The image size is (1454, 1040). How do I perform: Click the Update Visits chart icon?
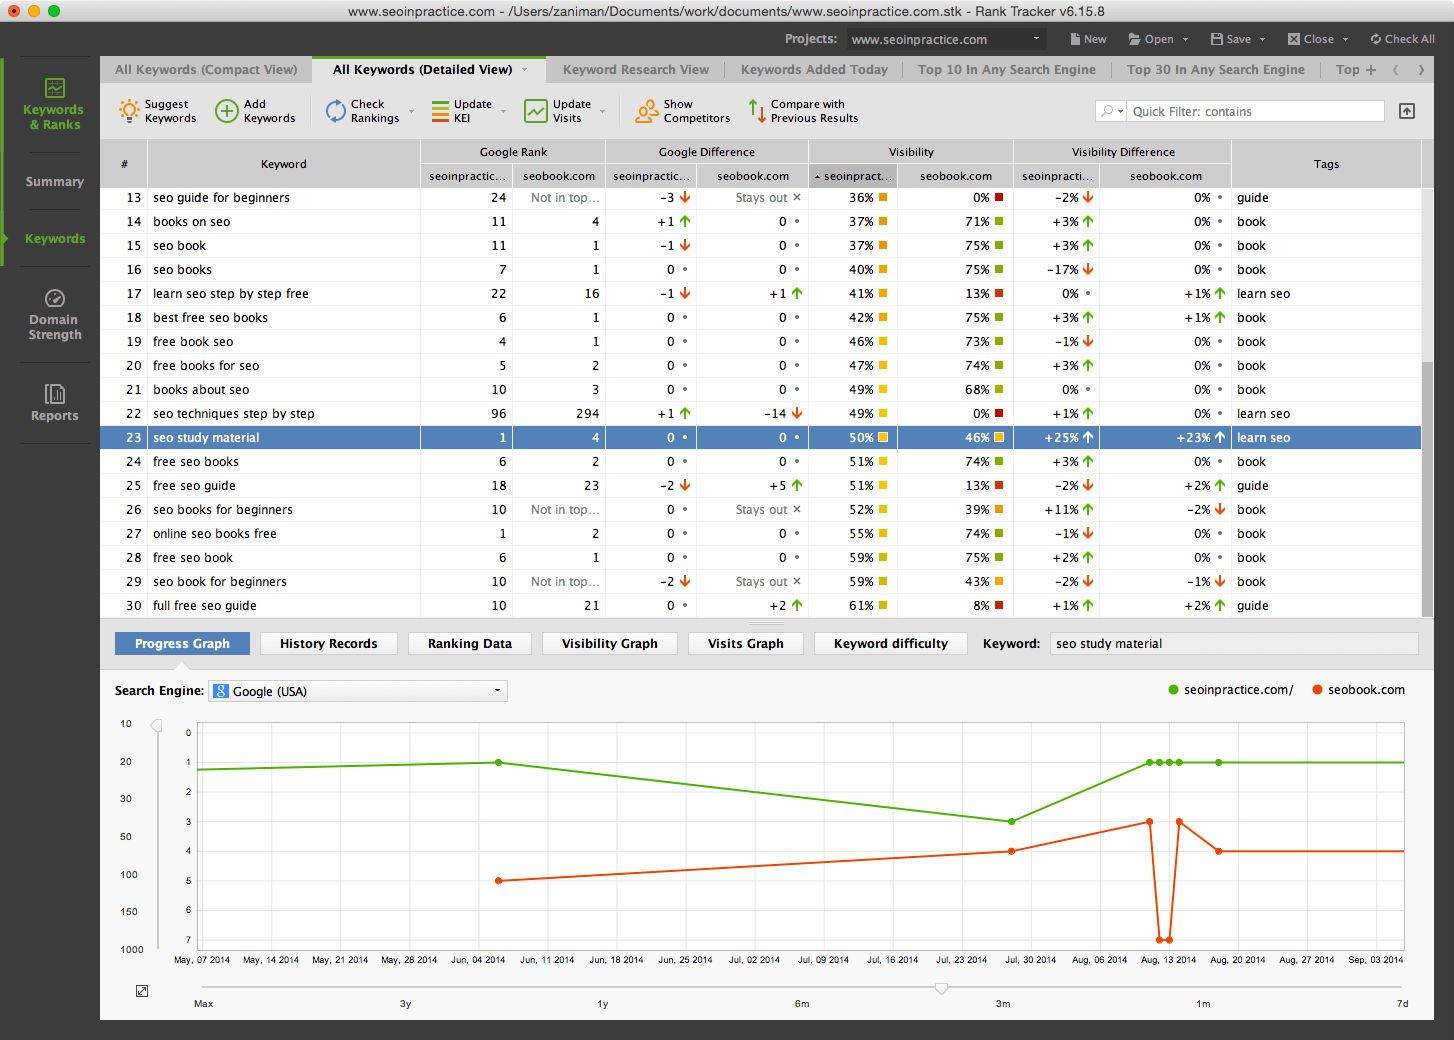pyautogui.click(x=537, y=111)
